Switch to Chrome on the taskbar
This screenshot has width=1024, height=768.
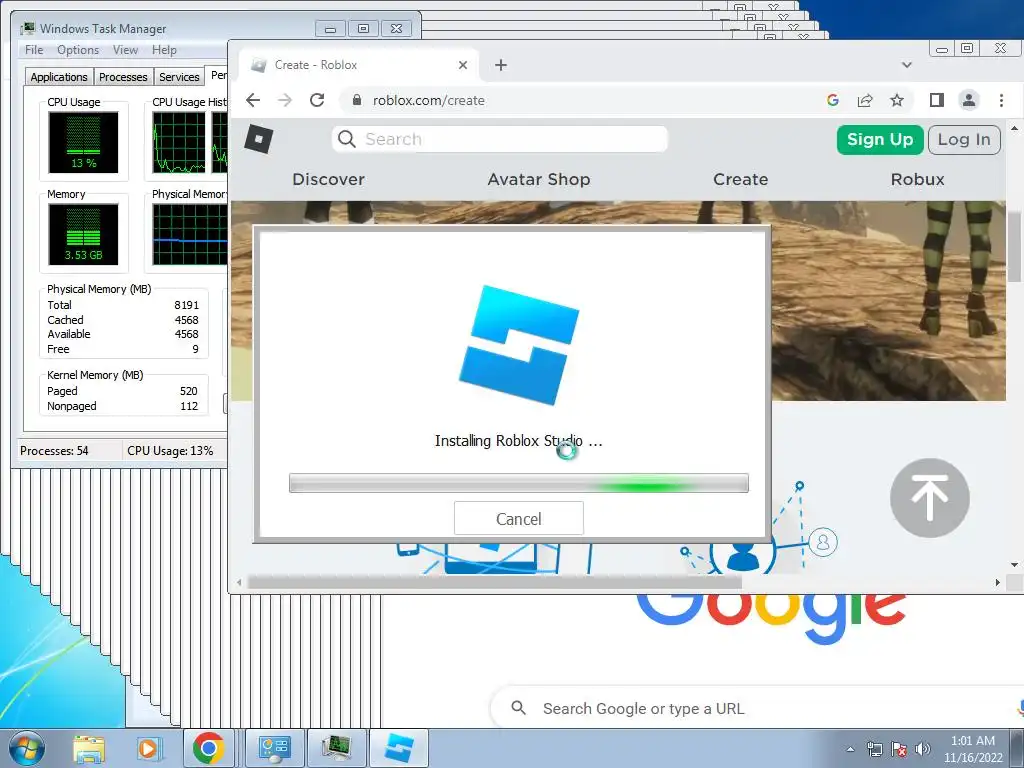(209, 748)
